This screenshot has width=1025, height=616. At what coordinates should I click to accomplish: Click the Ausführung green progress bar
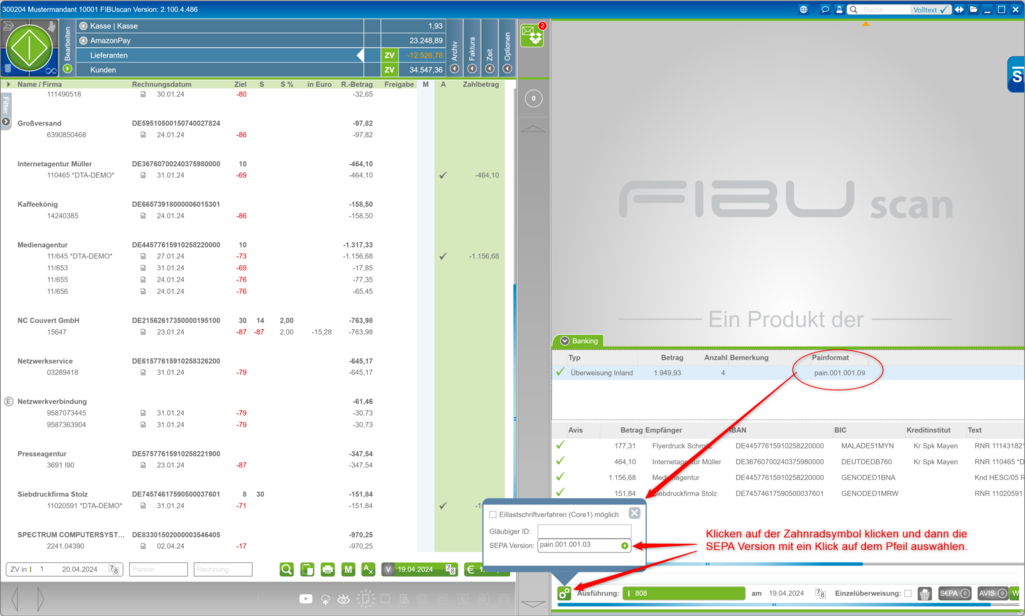(684, 593)
